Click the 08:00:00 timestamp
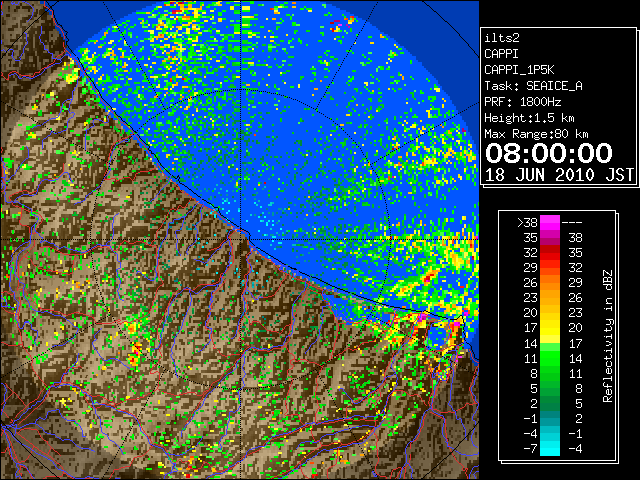The width and height of the screenshot is (640, 480). point(549,153)
